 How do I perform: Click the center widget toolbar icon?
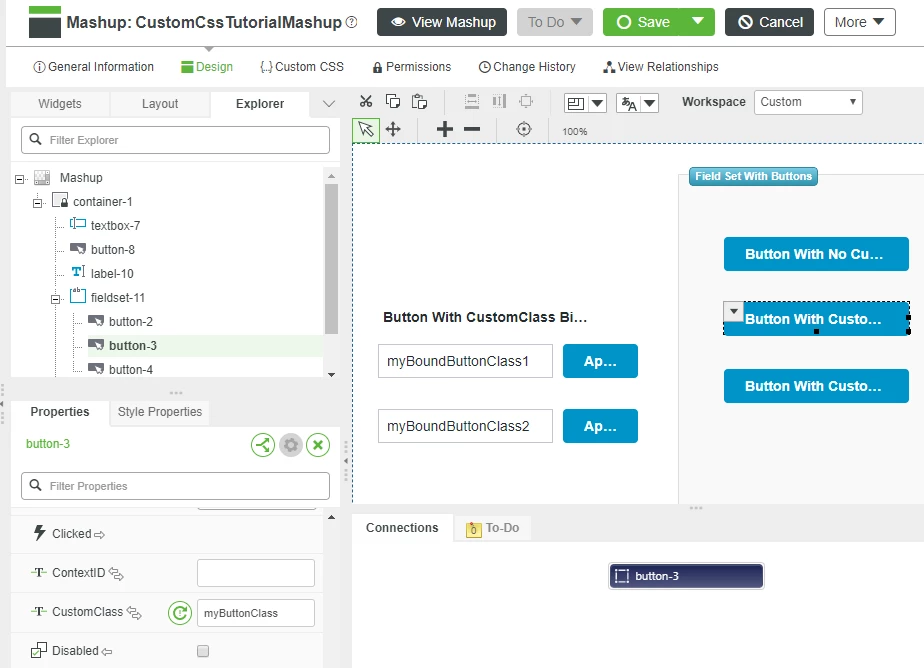(526, 101)
